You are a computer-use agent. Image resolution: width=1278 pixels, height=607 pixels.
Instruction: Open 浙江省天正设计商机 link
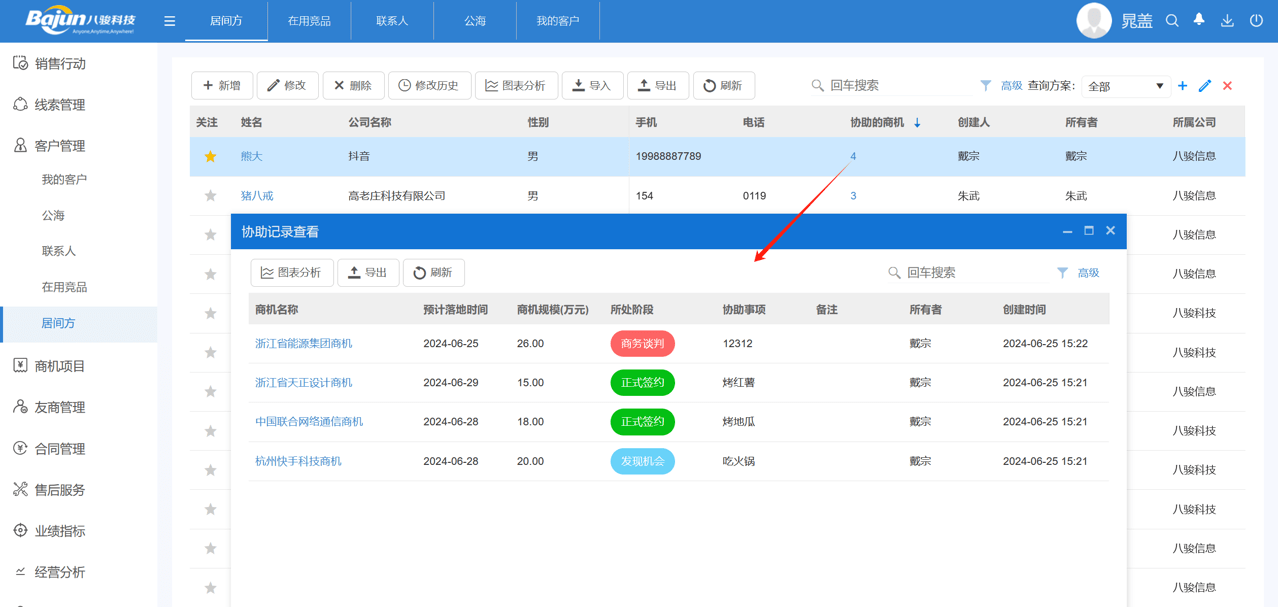point(304,383)
